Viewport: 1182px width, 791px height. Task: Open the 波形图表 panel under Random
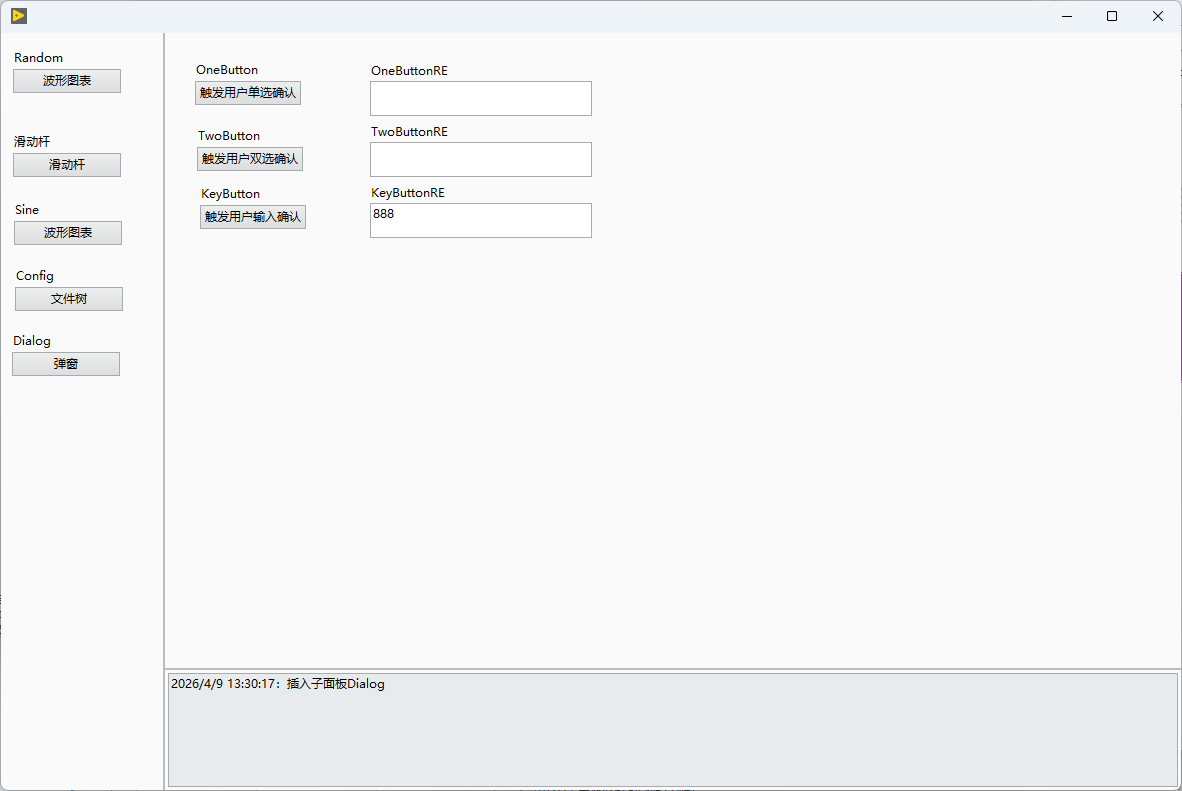[67, 81]
